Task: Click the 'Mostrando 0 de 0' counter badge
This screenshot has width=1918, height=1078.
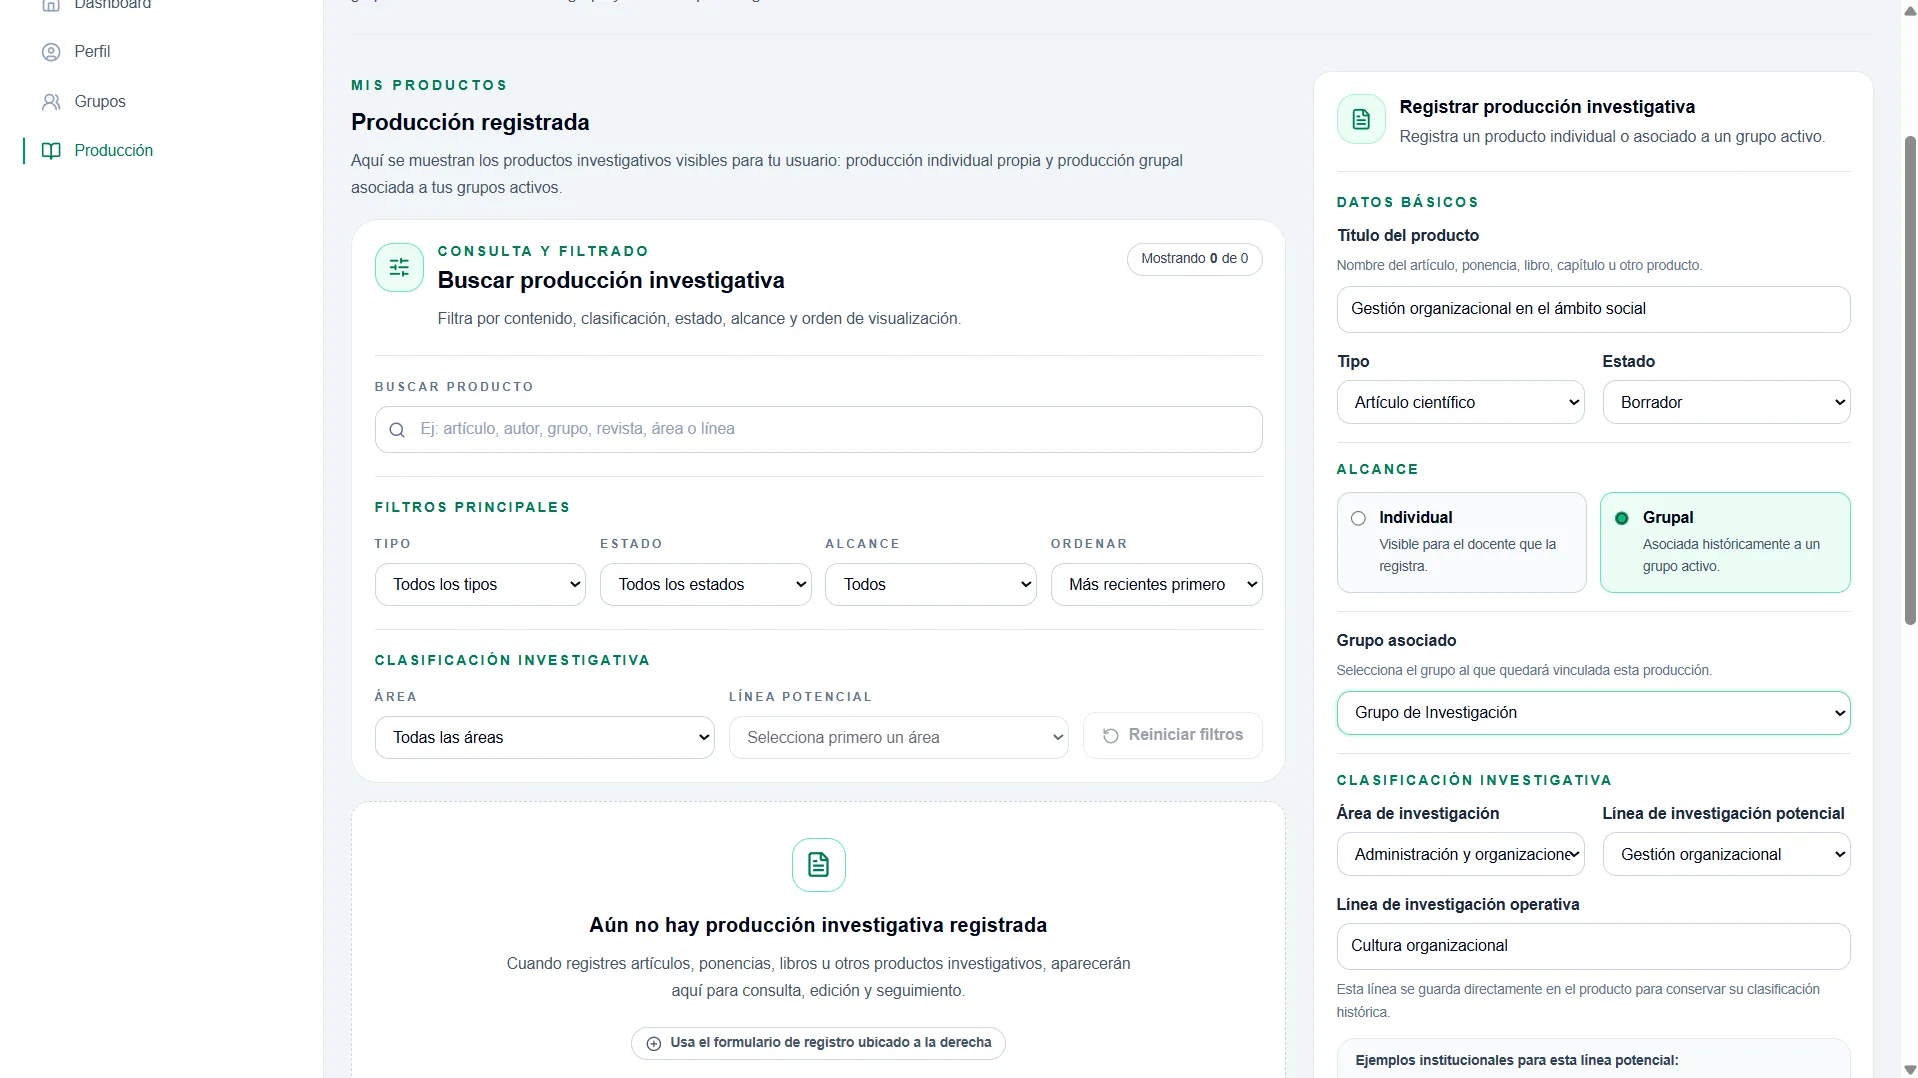Action: [x=1194, y=259]
